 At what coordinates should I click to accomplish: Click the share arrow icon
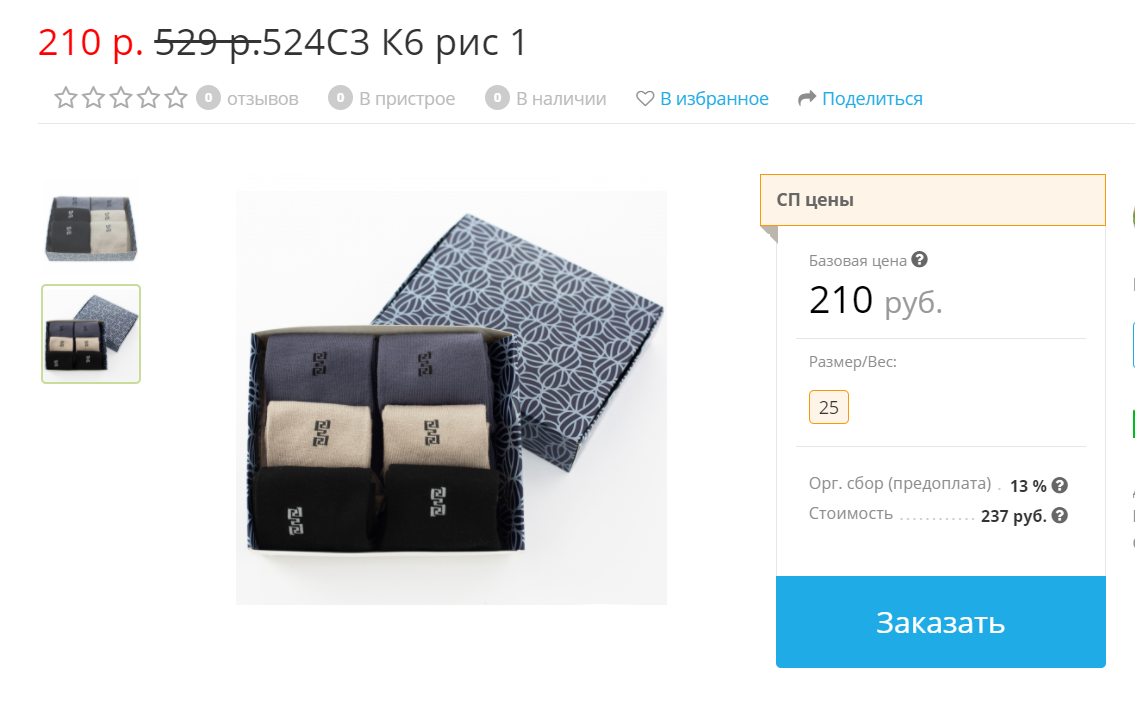pyautogui.click(x=807, y=98)
